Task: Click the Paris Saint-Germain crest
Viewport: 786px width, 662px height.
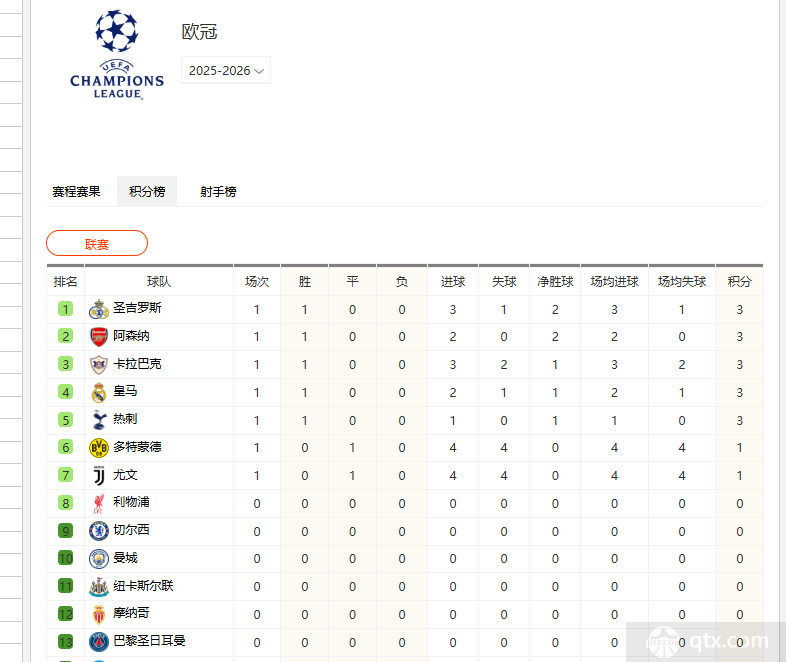Action: (99, 642)
